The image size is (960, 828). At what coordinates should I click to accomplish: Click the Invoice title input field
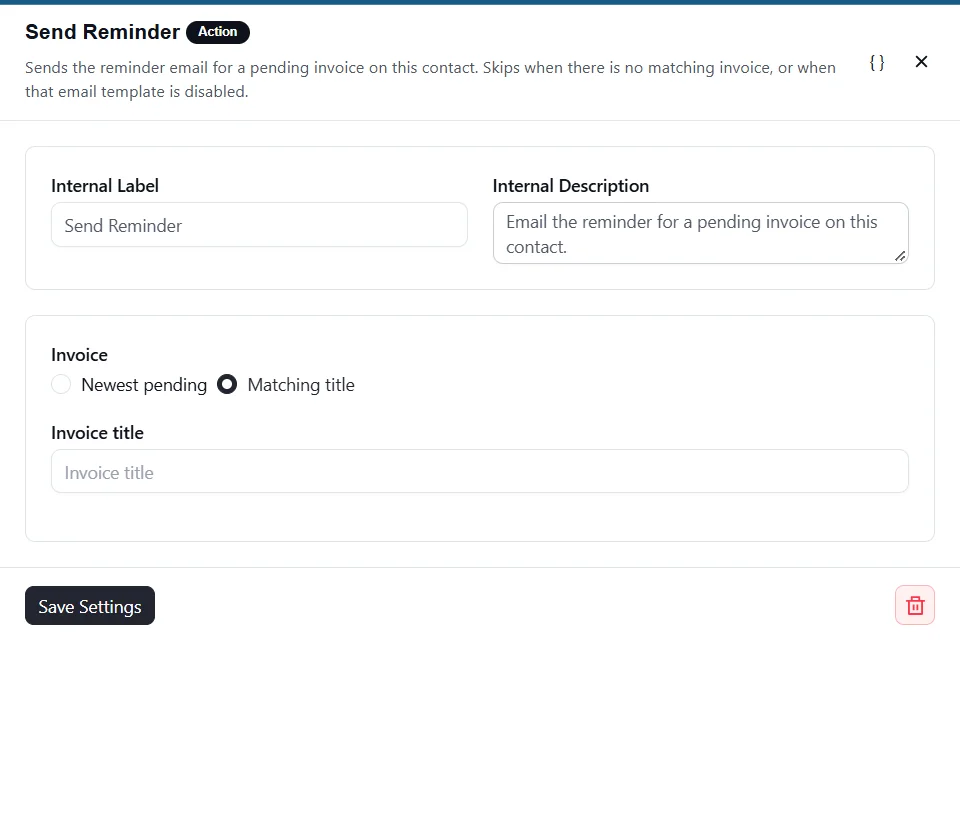pos(480,472)
